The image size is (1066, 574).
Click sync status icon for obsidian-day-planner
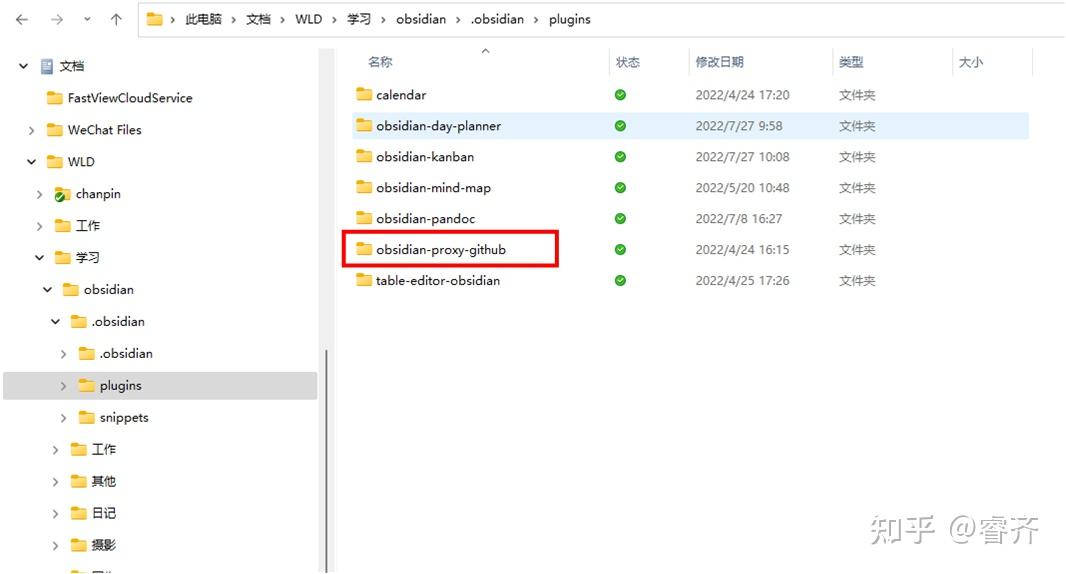[x=620, y=126]
